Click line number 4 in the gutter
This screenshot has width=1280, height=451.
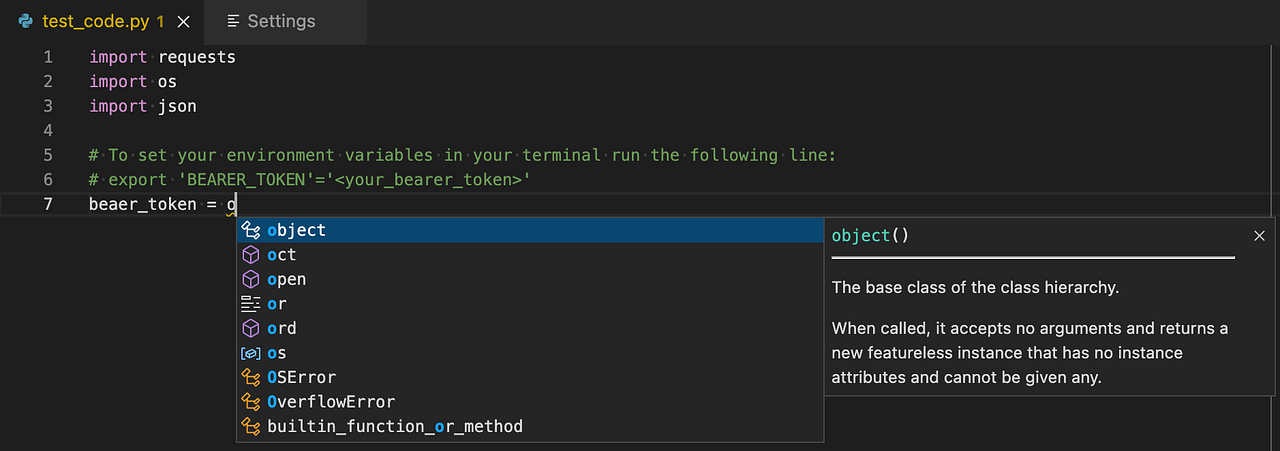(x=48, y=131)
